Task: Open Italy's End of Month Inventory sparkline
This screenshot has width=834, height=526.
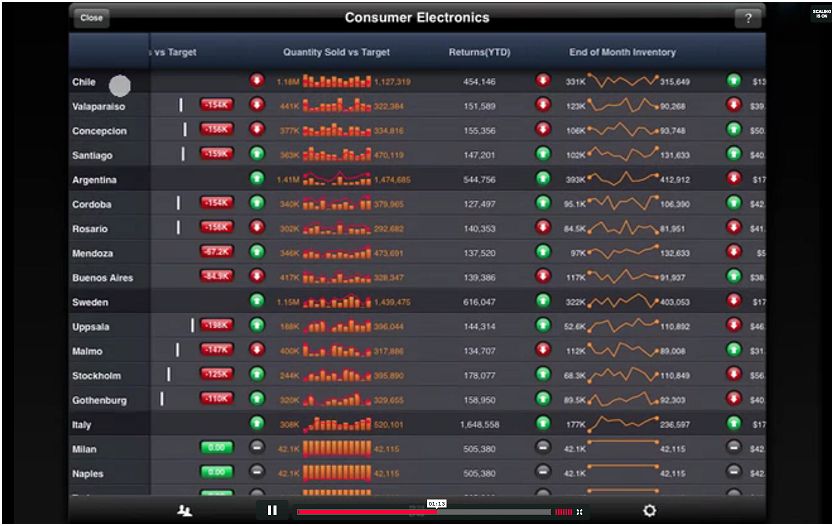Action: 622,423
